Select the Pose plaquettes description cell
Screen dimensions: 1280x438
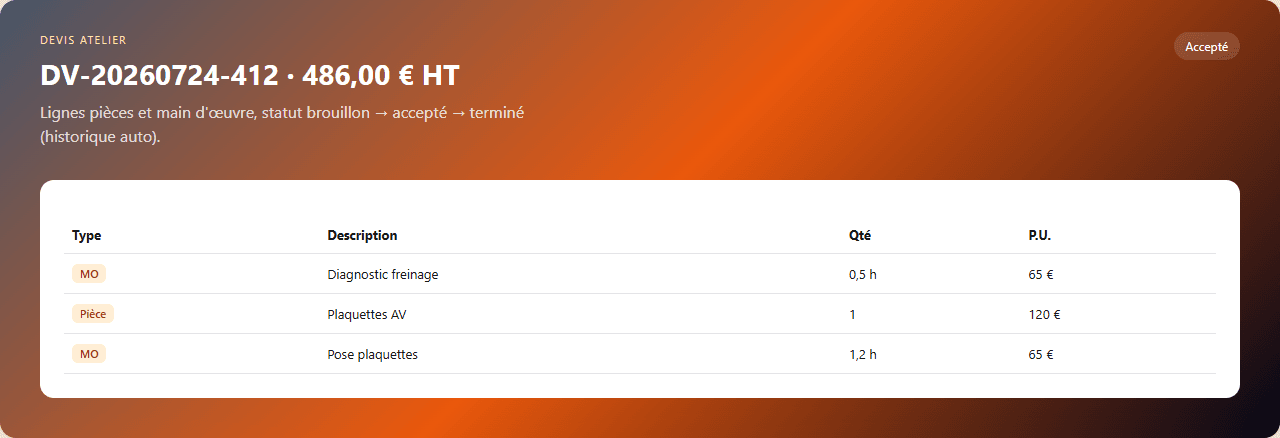coord(373,354)
